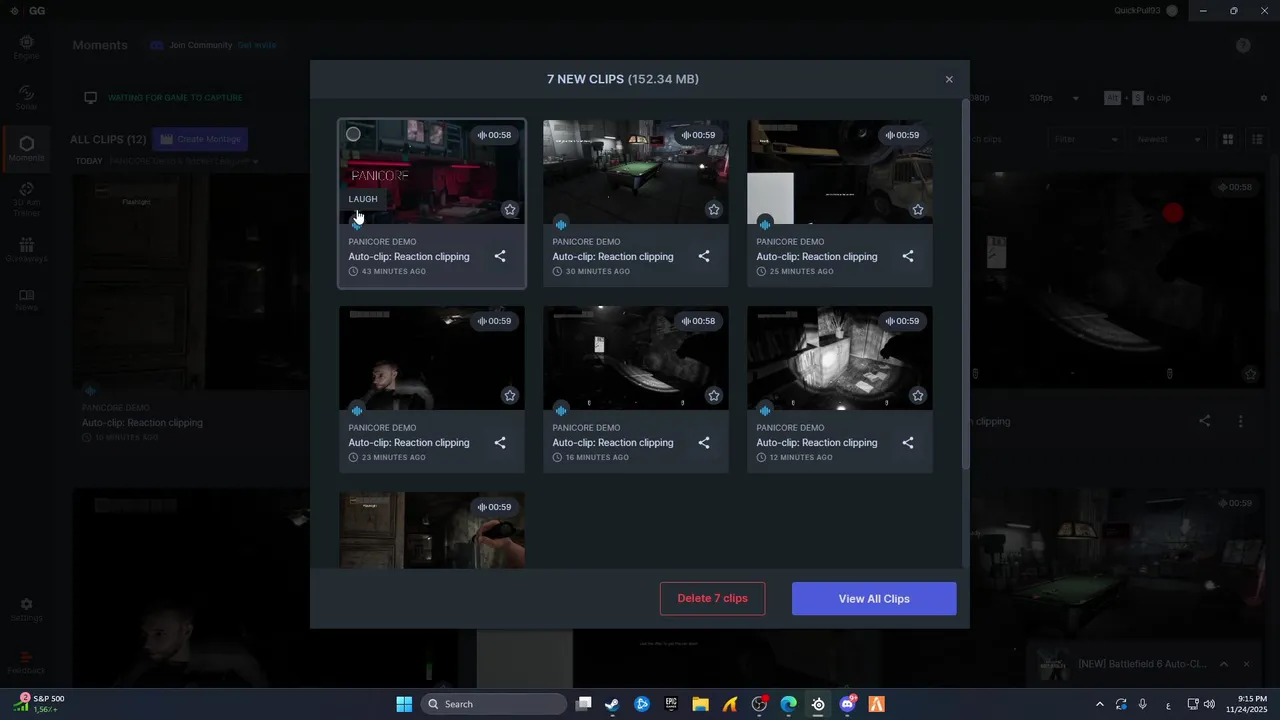1280x720 pixels.
Task: Open the PANICORE title clip thumbnail
Action: [x=432, y=172]
